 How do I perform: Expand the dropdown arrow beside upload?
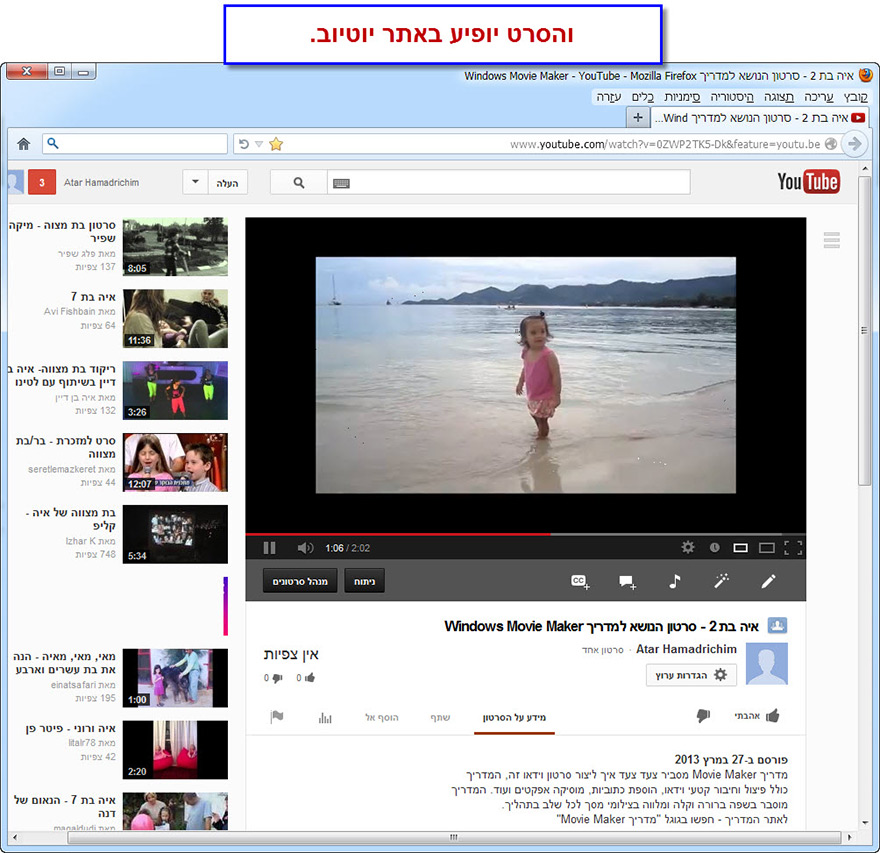tap(195, 182)
